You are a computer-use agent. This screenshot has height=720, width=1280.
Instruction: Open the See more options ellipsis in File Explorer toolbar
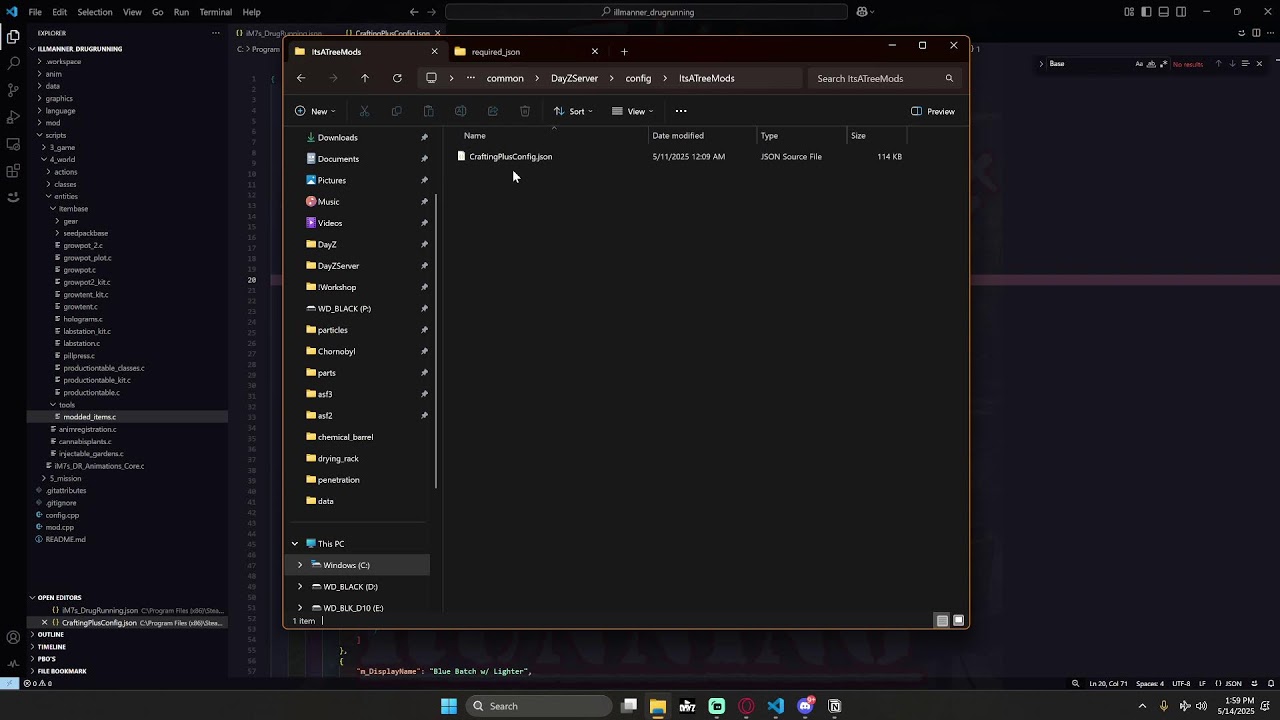click(x=681, y=111)
